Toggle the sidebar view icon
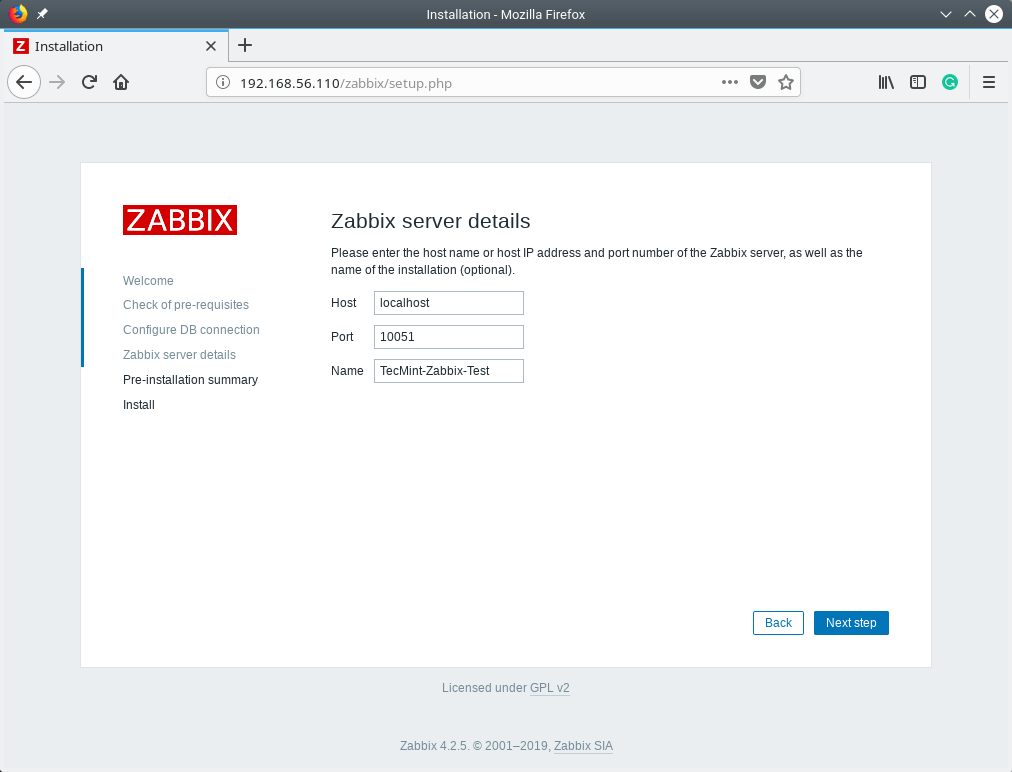Image resolution: width=1012 pixels, height=772 pixels. point(917,82)
